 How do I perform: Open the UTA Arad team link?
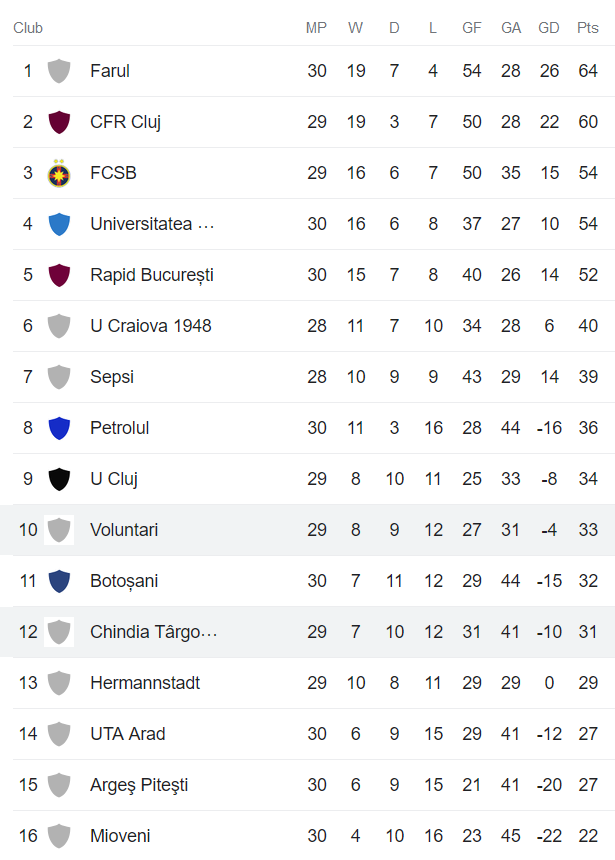click(128, 734)
